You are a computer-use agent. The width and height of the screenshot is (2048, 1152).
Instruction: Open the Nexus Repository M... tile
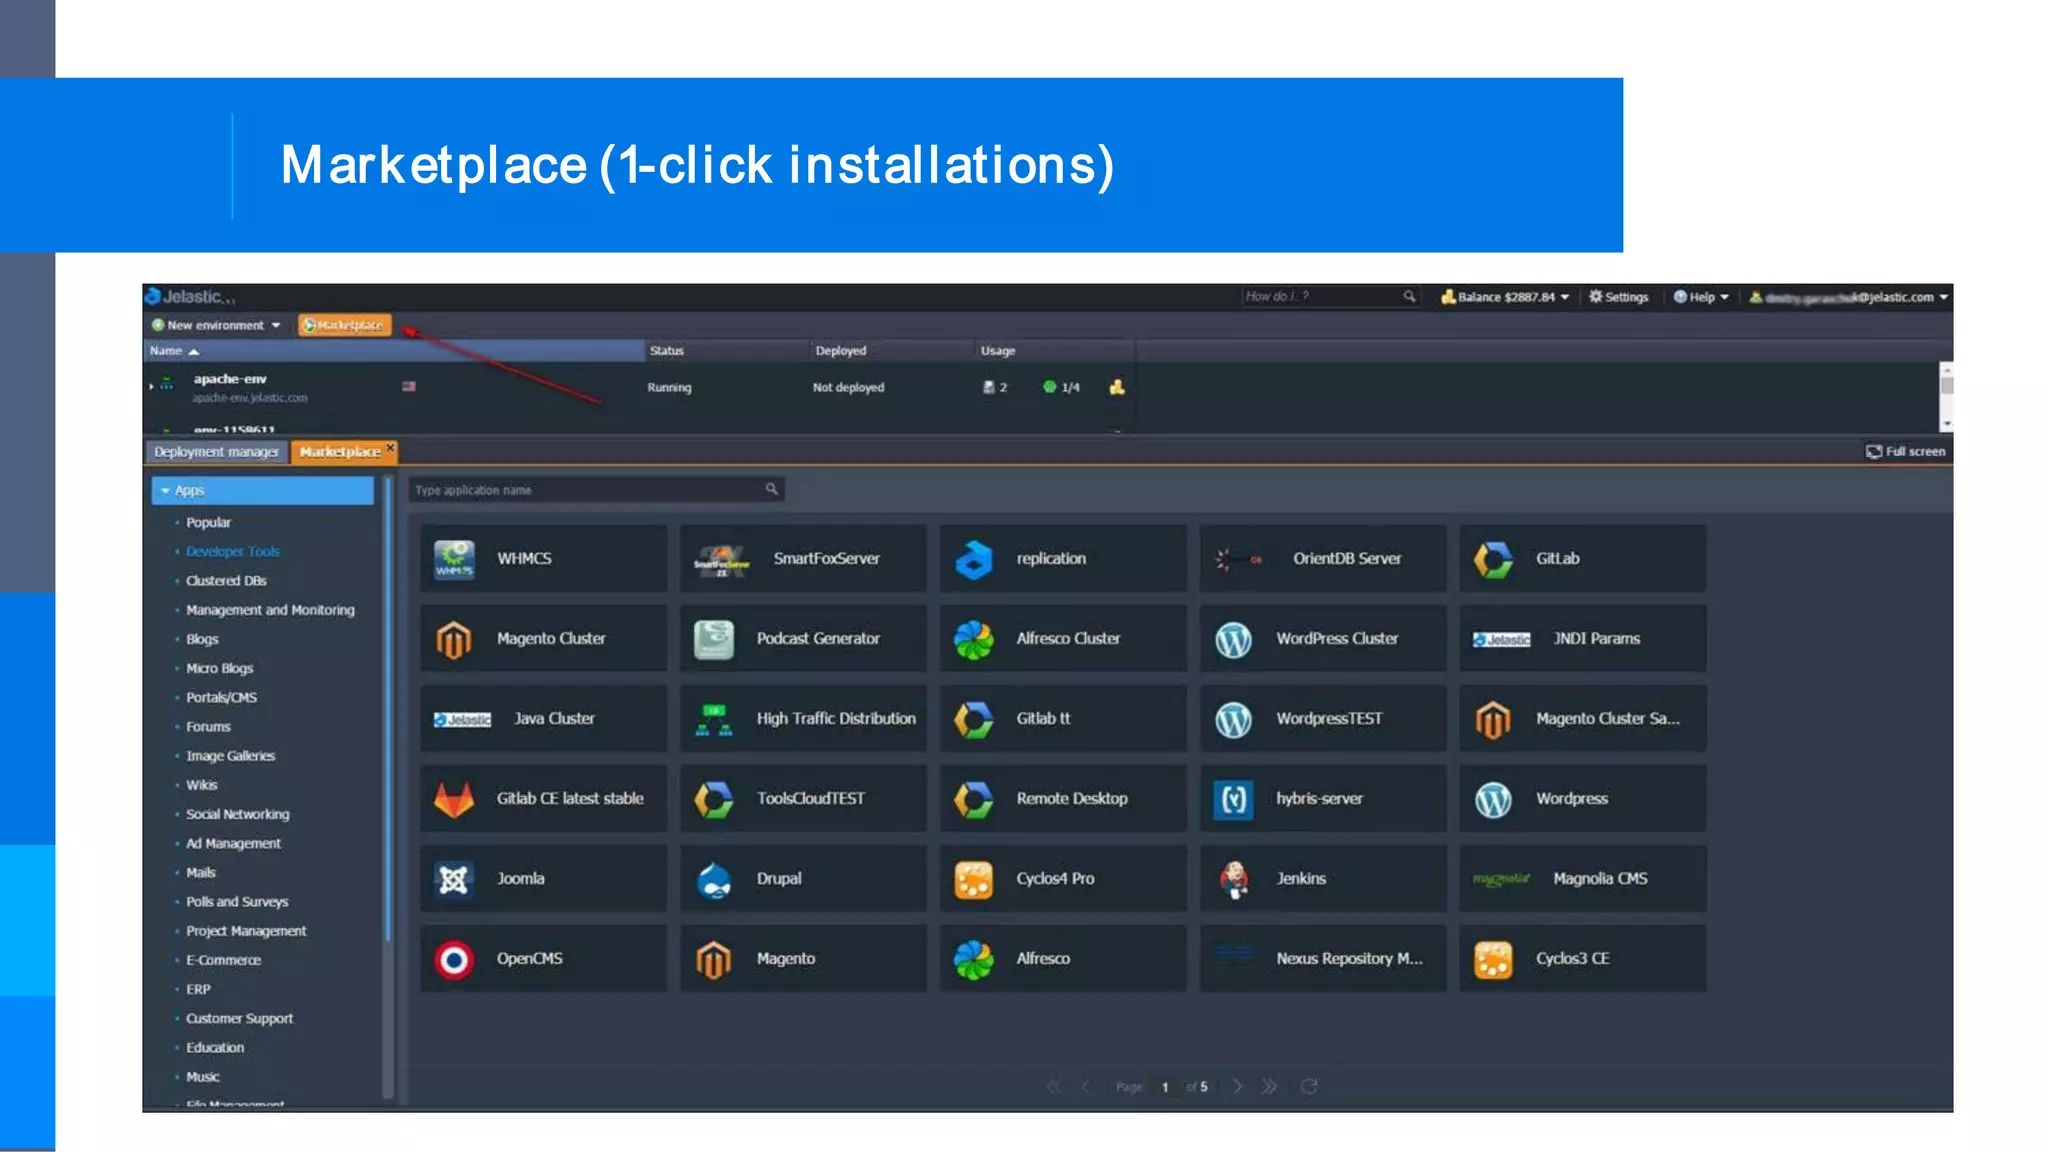pyautogui.click(x=1322, y=959)
